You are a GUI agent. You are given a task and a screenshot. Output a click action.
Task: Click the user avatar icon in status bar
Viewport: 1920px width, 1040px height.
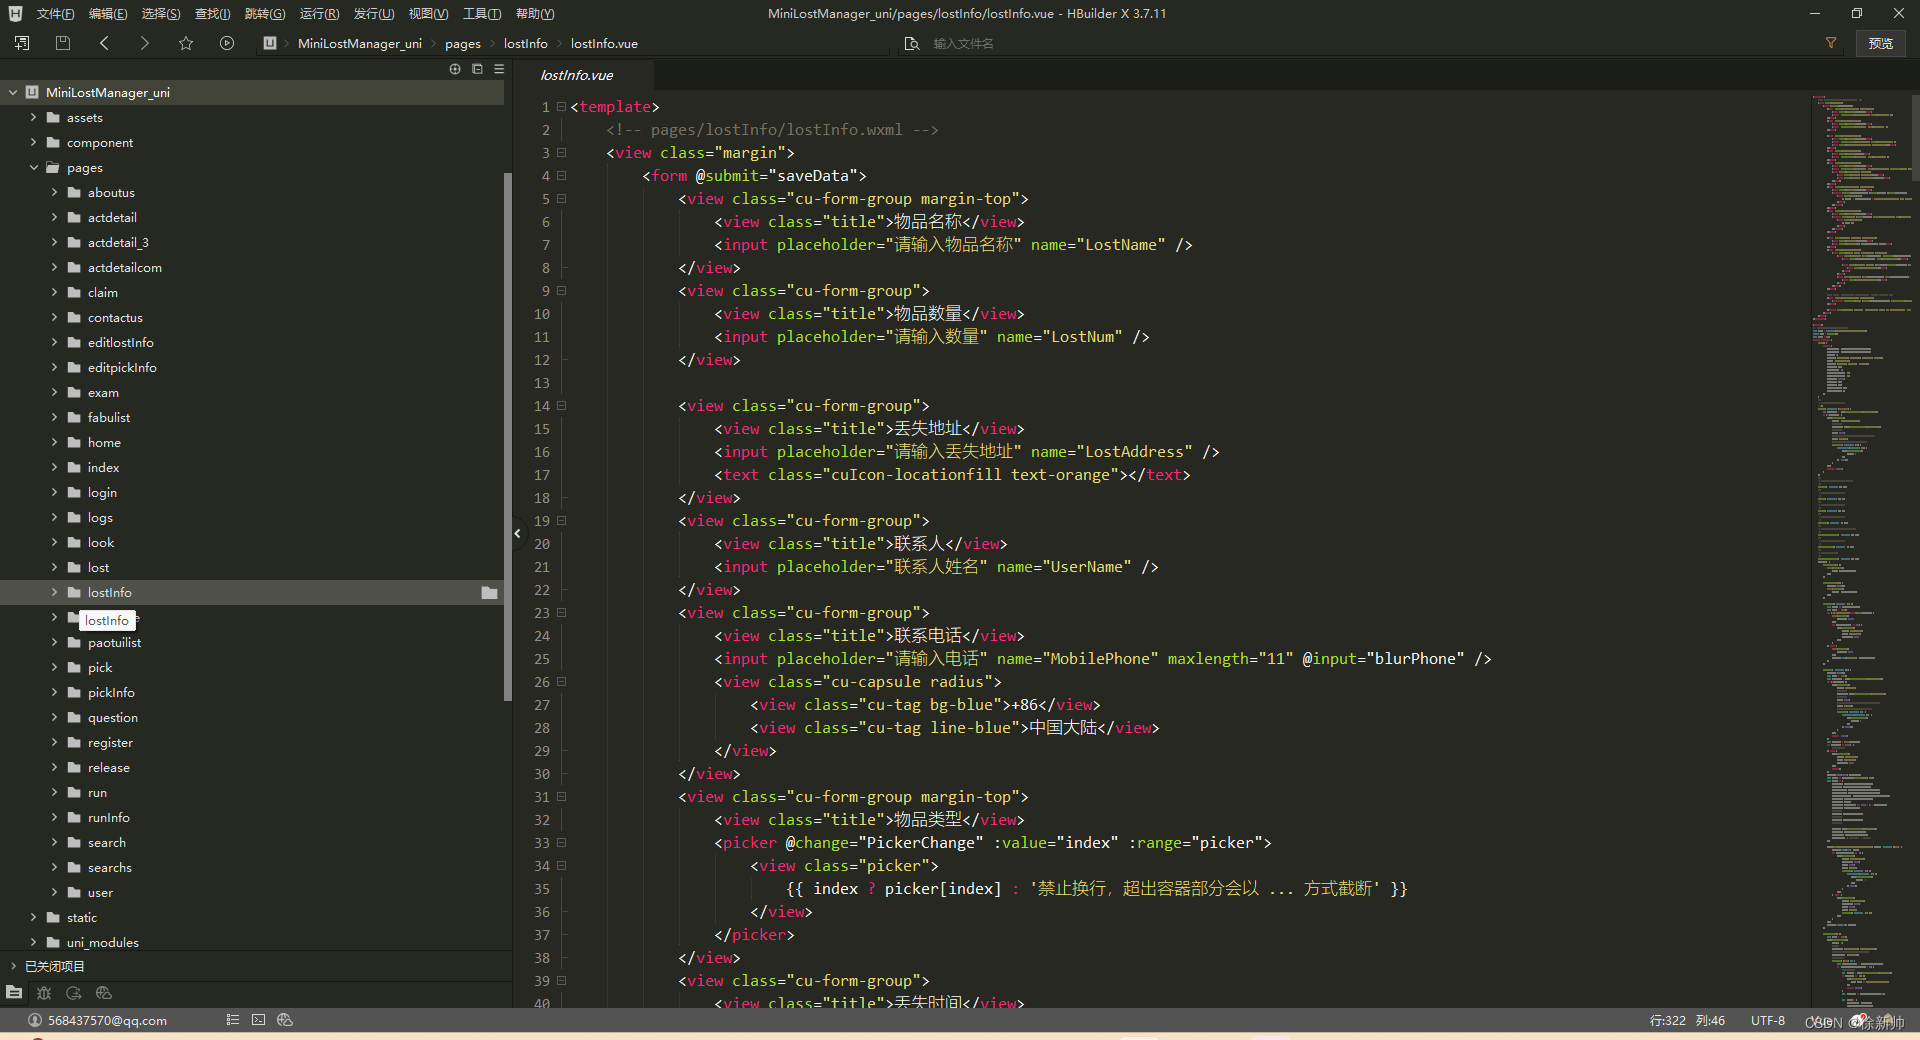coord(35,1020)
